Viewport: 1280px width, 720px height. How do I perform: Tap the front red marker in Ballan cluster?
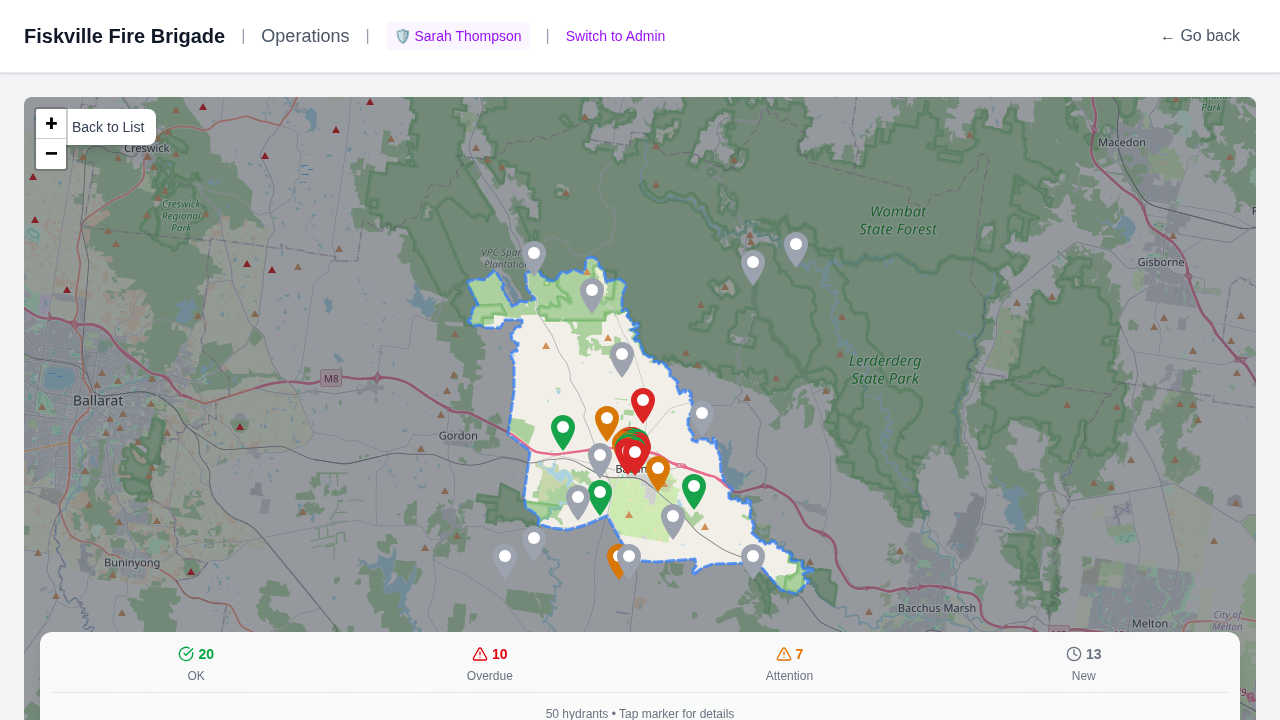[x=635, y=457]
